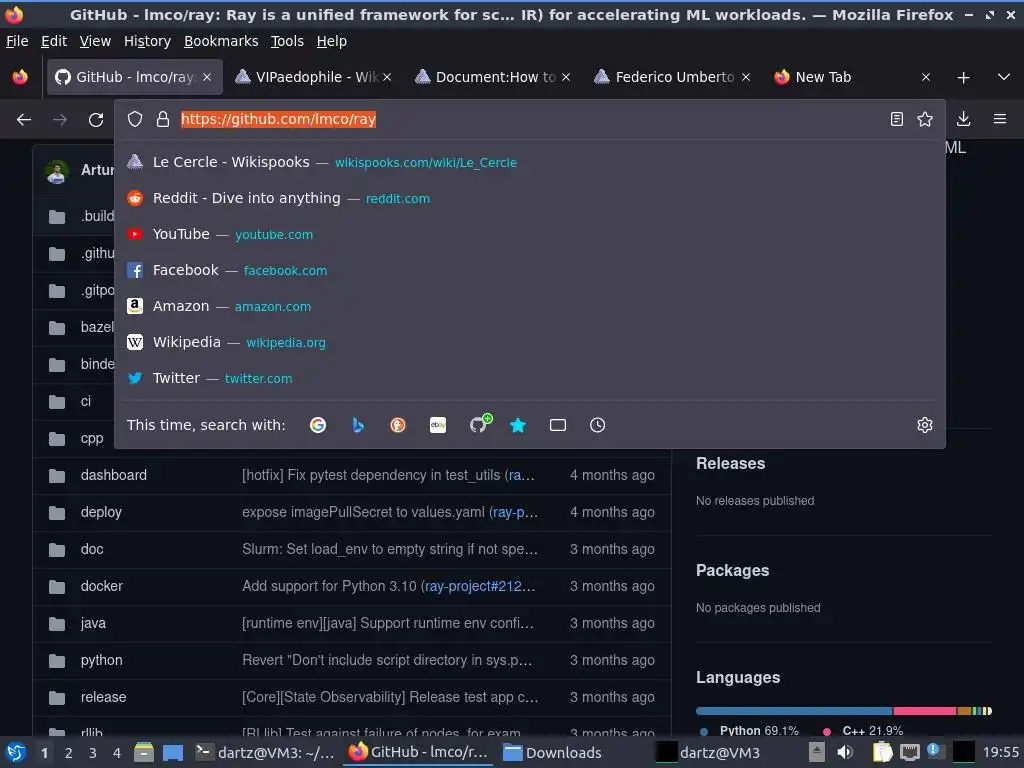Click the dashboard folder icon

point(57,476)
